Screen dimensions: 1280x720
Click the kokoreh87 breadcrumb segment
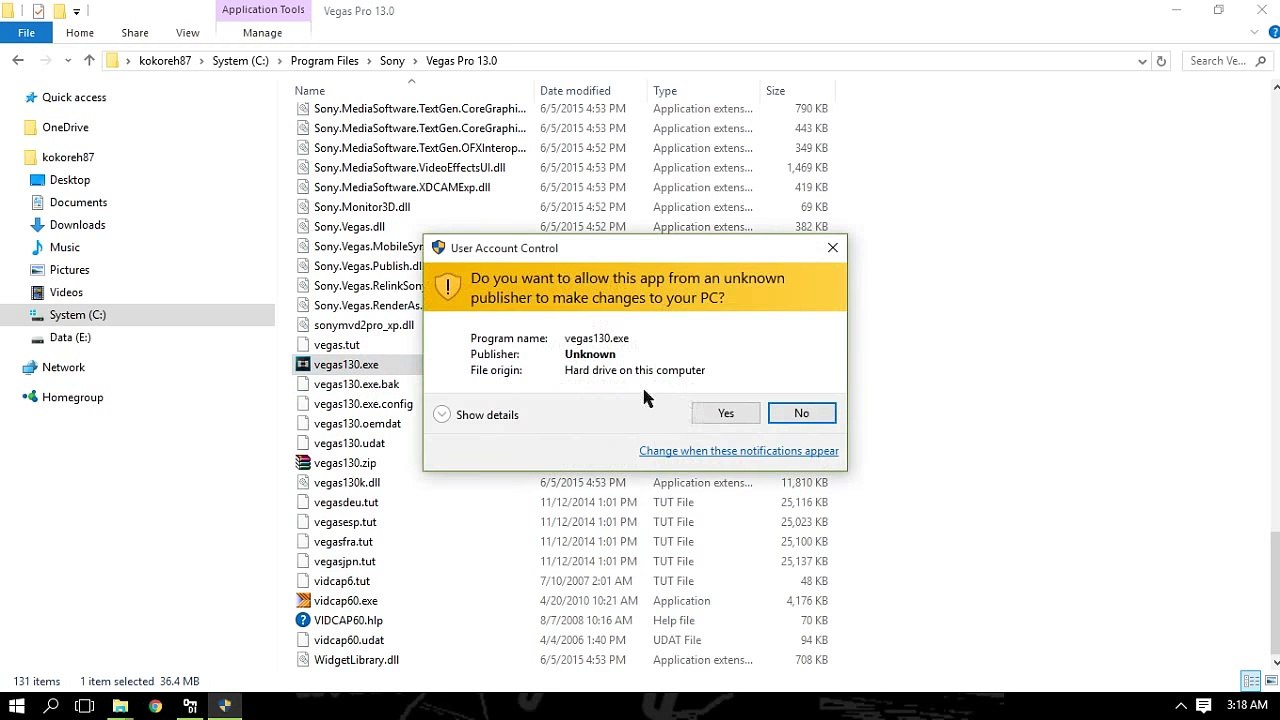pos(165,61)
